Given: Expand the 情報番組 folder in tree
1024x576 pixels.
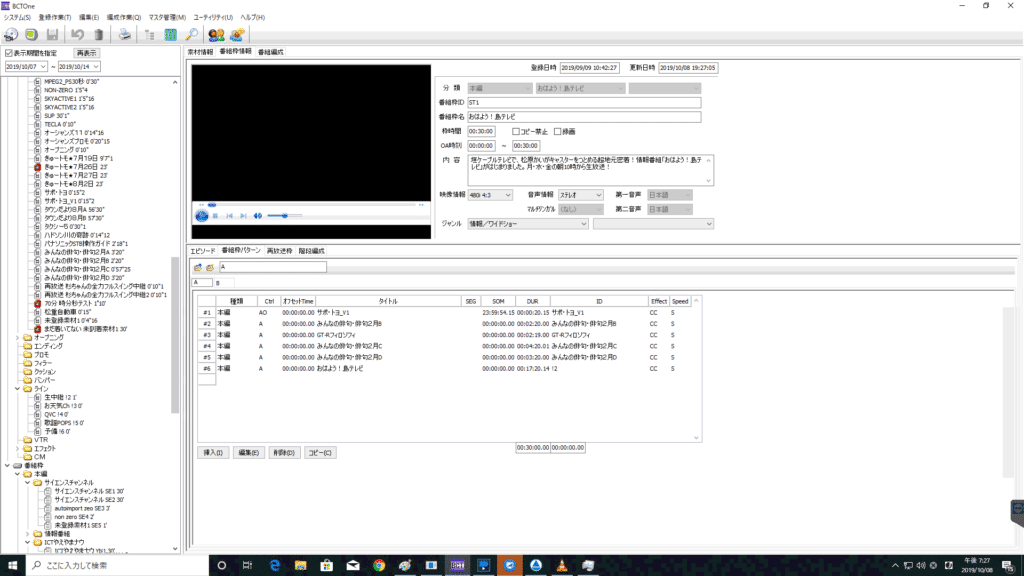Looking at the screenshot, I should (x=27, y=534).
